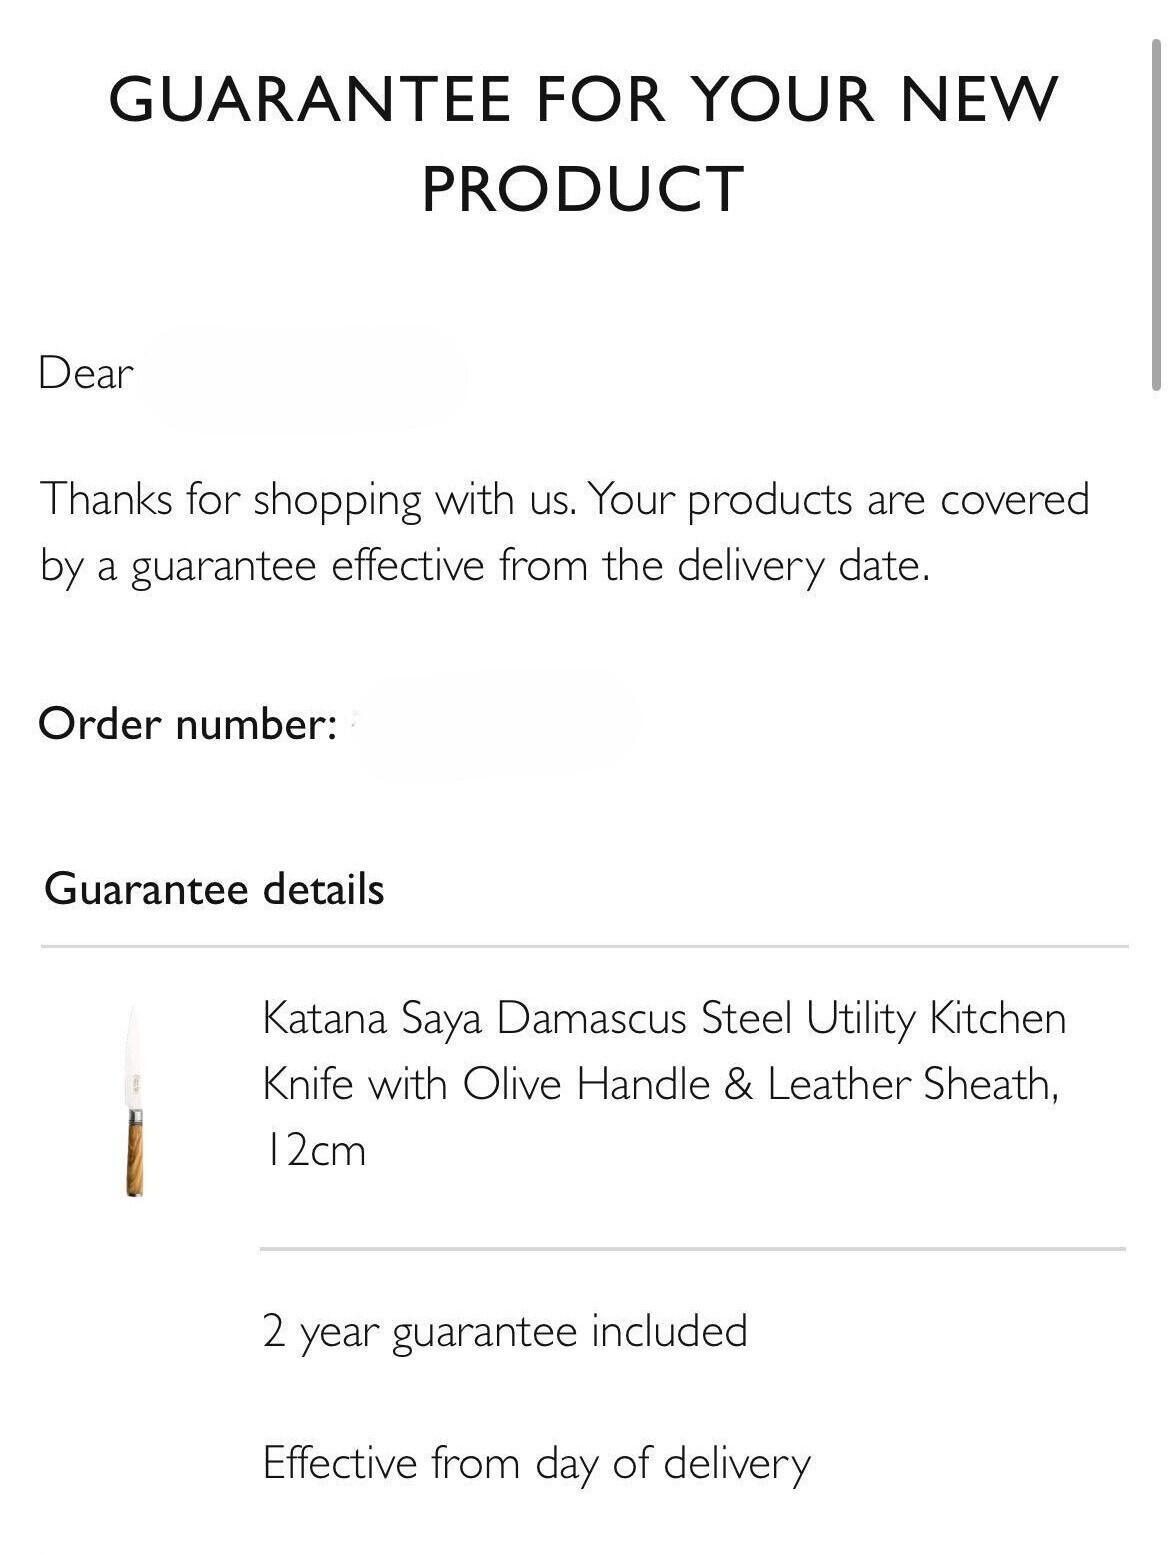Click the 'Effective from day of delivery' text
This screenshot has height=1554, width=1170.
(x=536, y=1463)
